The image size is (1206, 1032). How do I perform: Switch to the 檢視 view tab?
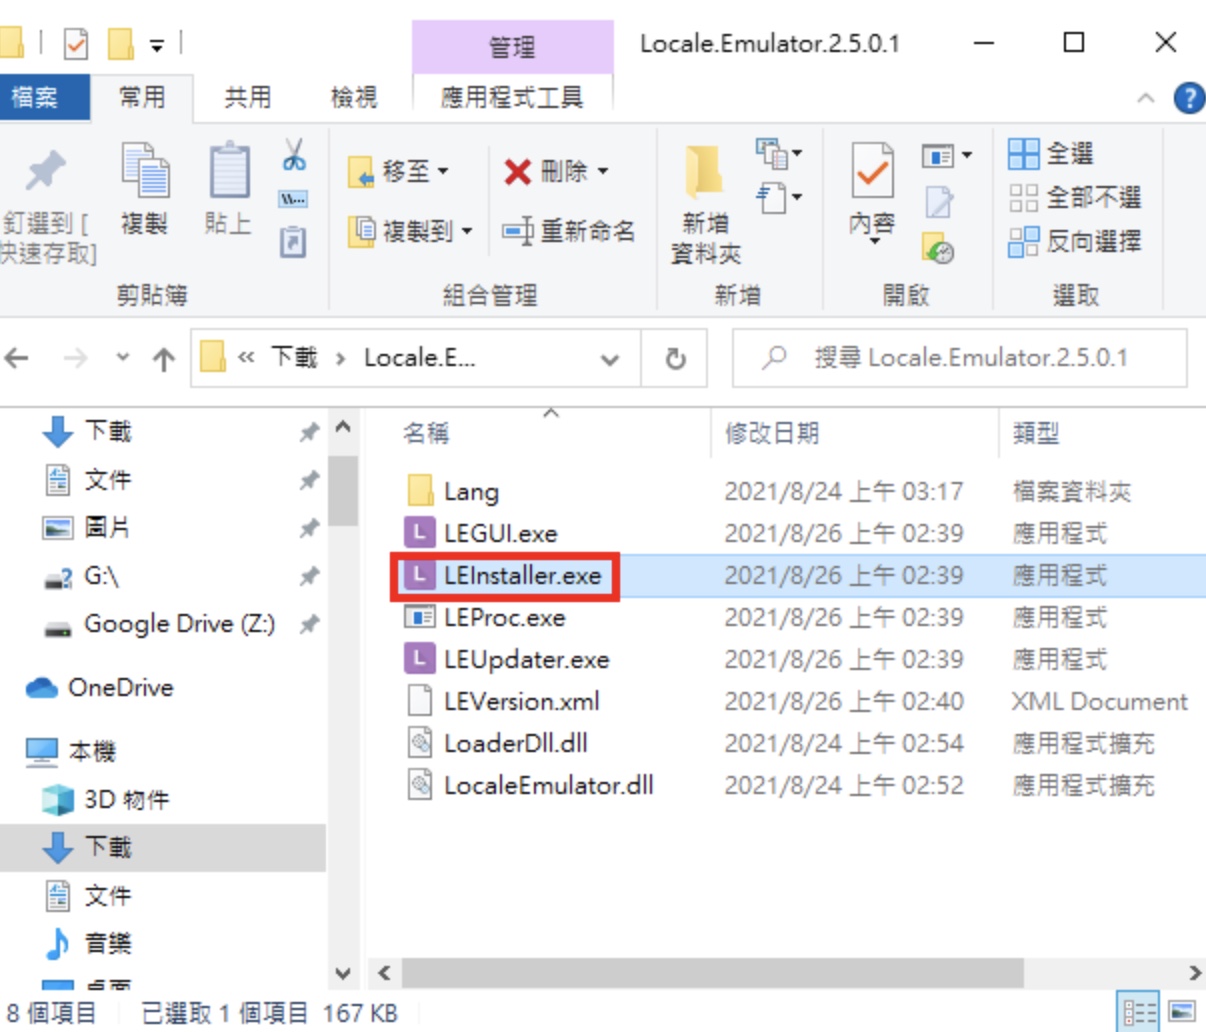coord(354,97)
